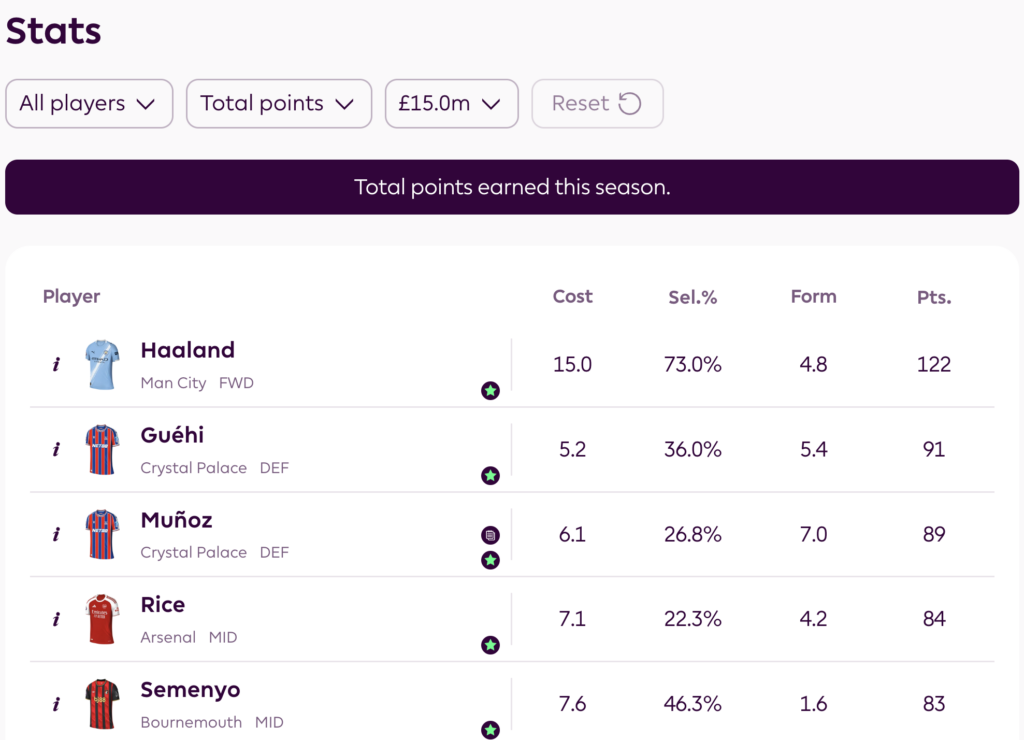
Task: Expand the All players filter dropdown
Action: [89, 104]
